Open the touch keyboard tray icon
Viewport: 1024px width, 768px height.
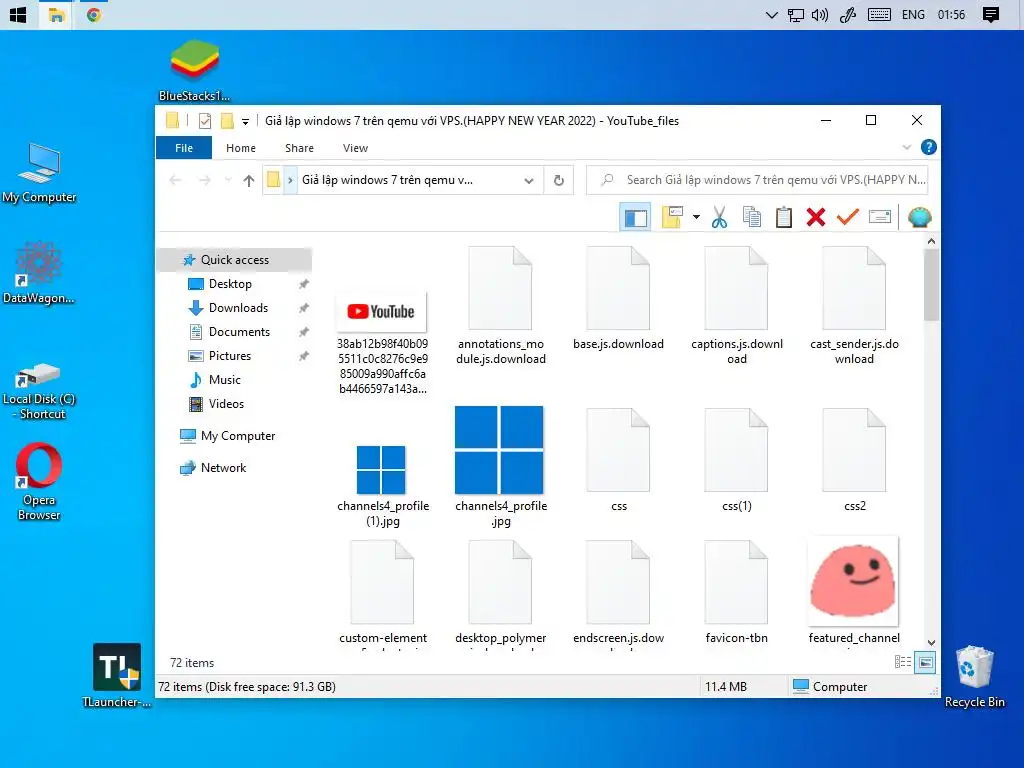click(x=879, y=15)
